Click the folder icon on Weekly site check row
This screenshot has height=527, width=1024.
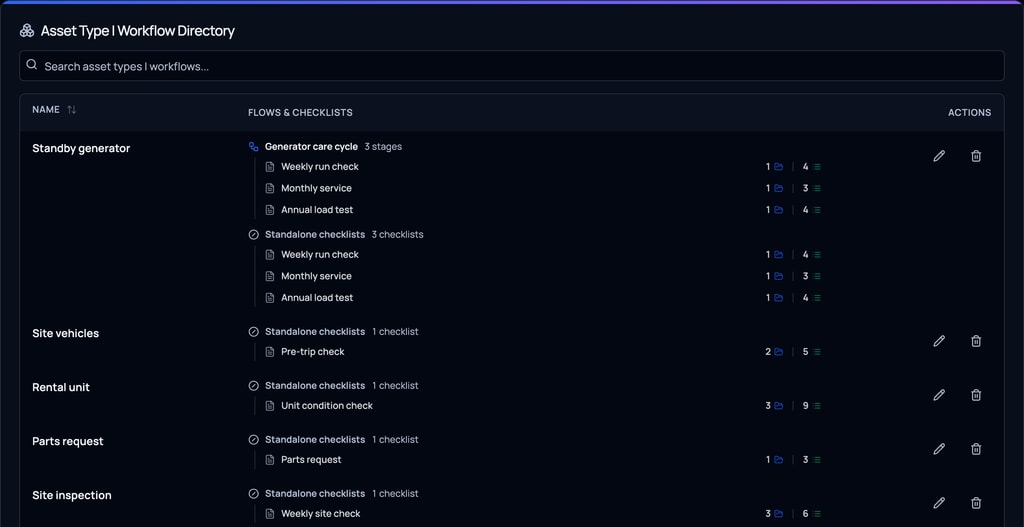click(778, 514)
